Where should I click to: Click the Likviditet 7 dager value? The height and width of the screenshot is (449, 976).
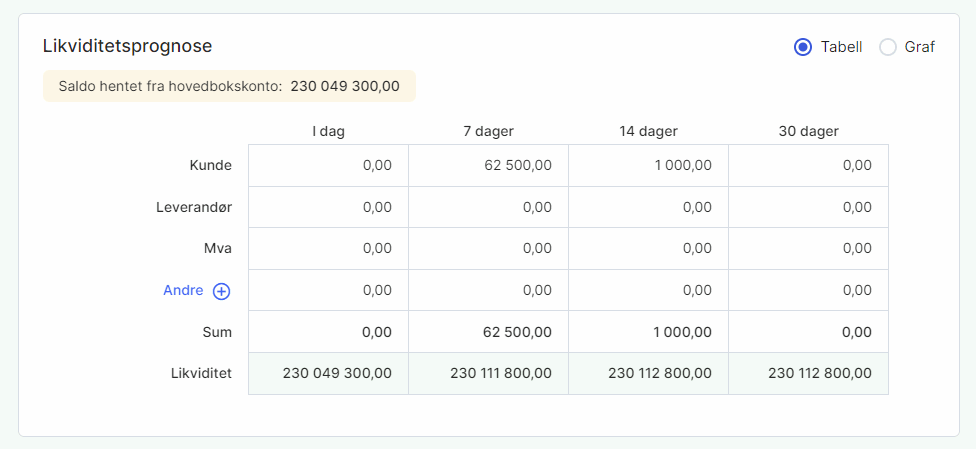point(488,373)
